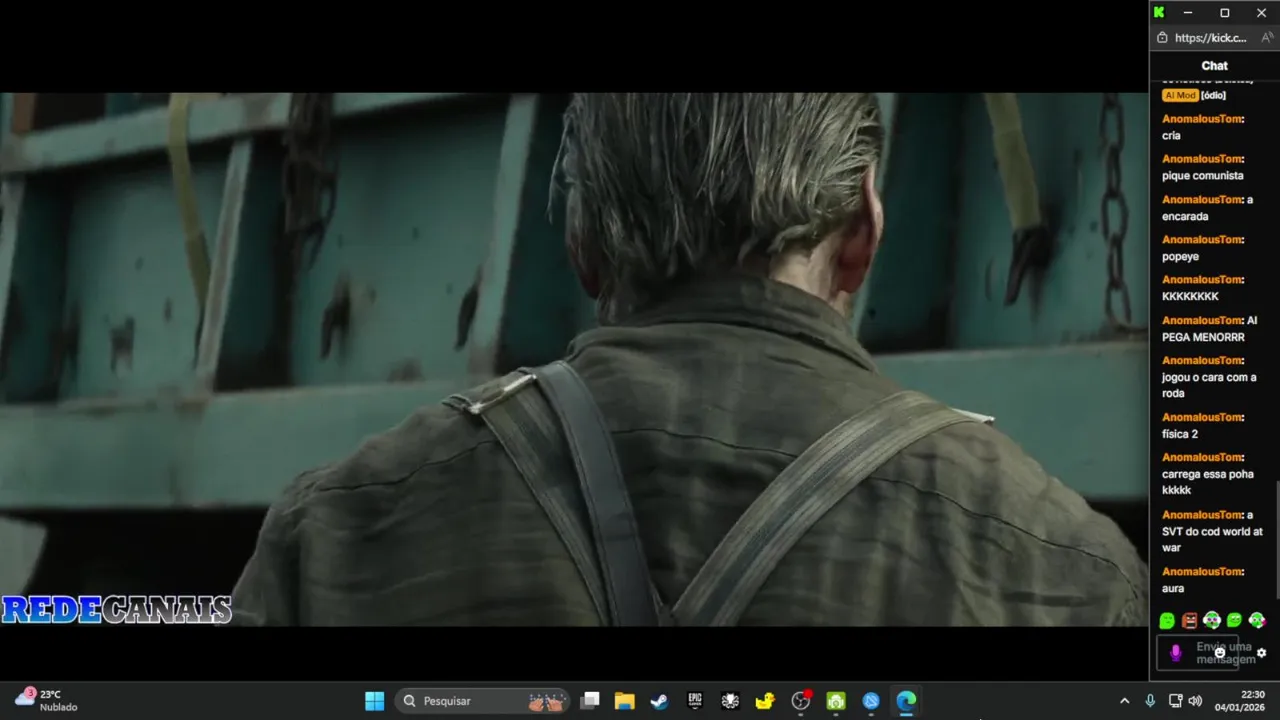Click the 'KKKKKKKK' chat message
Screen dimensions: 1280x720
click(1190, 297)
